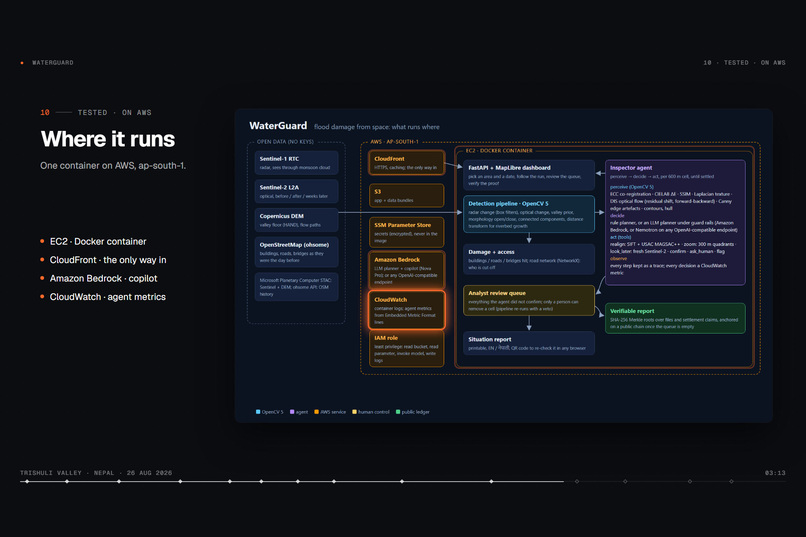Click the 'CloudFront · the only way in' bullet
The width and height of the screenshot is (806, 537).
[108, 260]
